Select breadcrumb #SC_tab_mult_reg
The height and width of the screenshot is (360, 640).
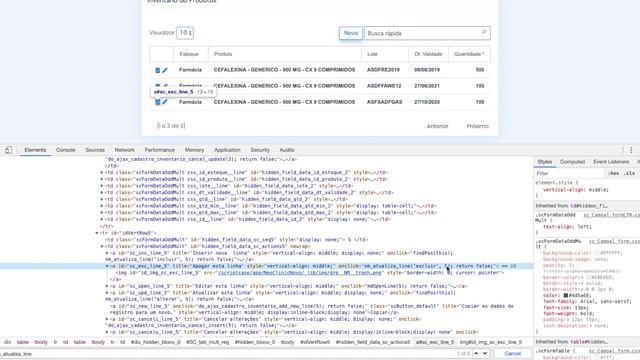coord(207,342)
